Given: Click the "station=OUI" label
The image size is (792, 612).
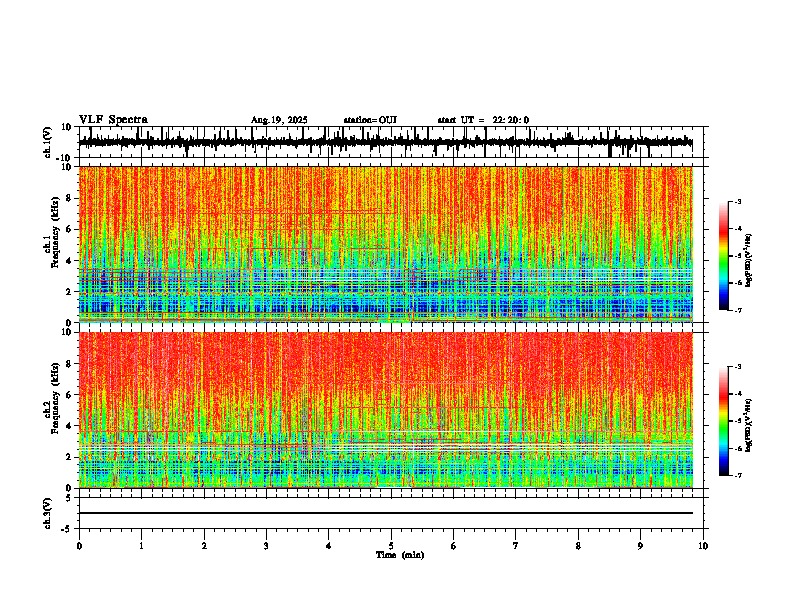Looking at the screenshot, I should pos(370,120).
